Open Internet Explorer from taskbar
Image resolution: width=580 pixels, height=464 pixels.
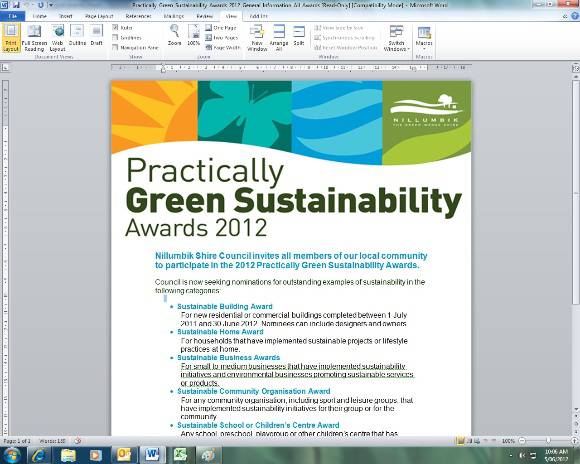point(39,455)
